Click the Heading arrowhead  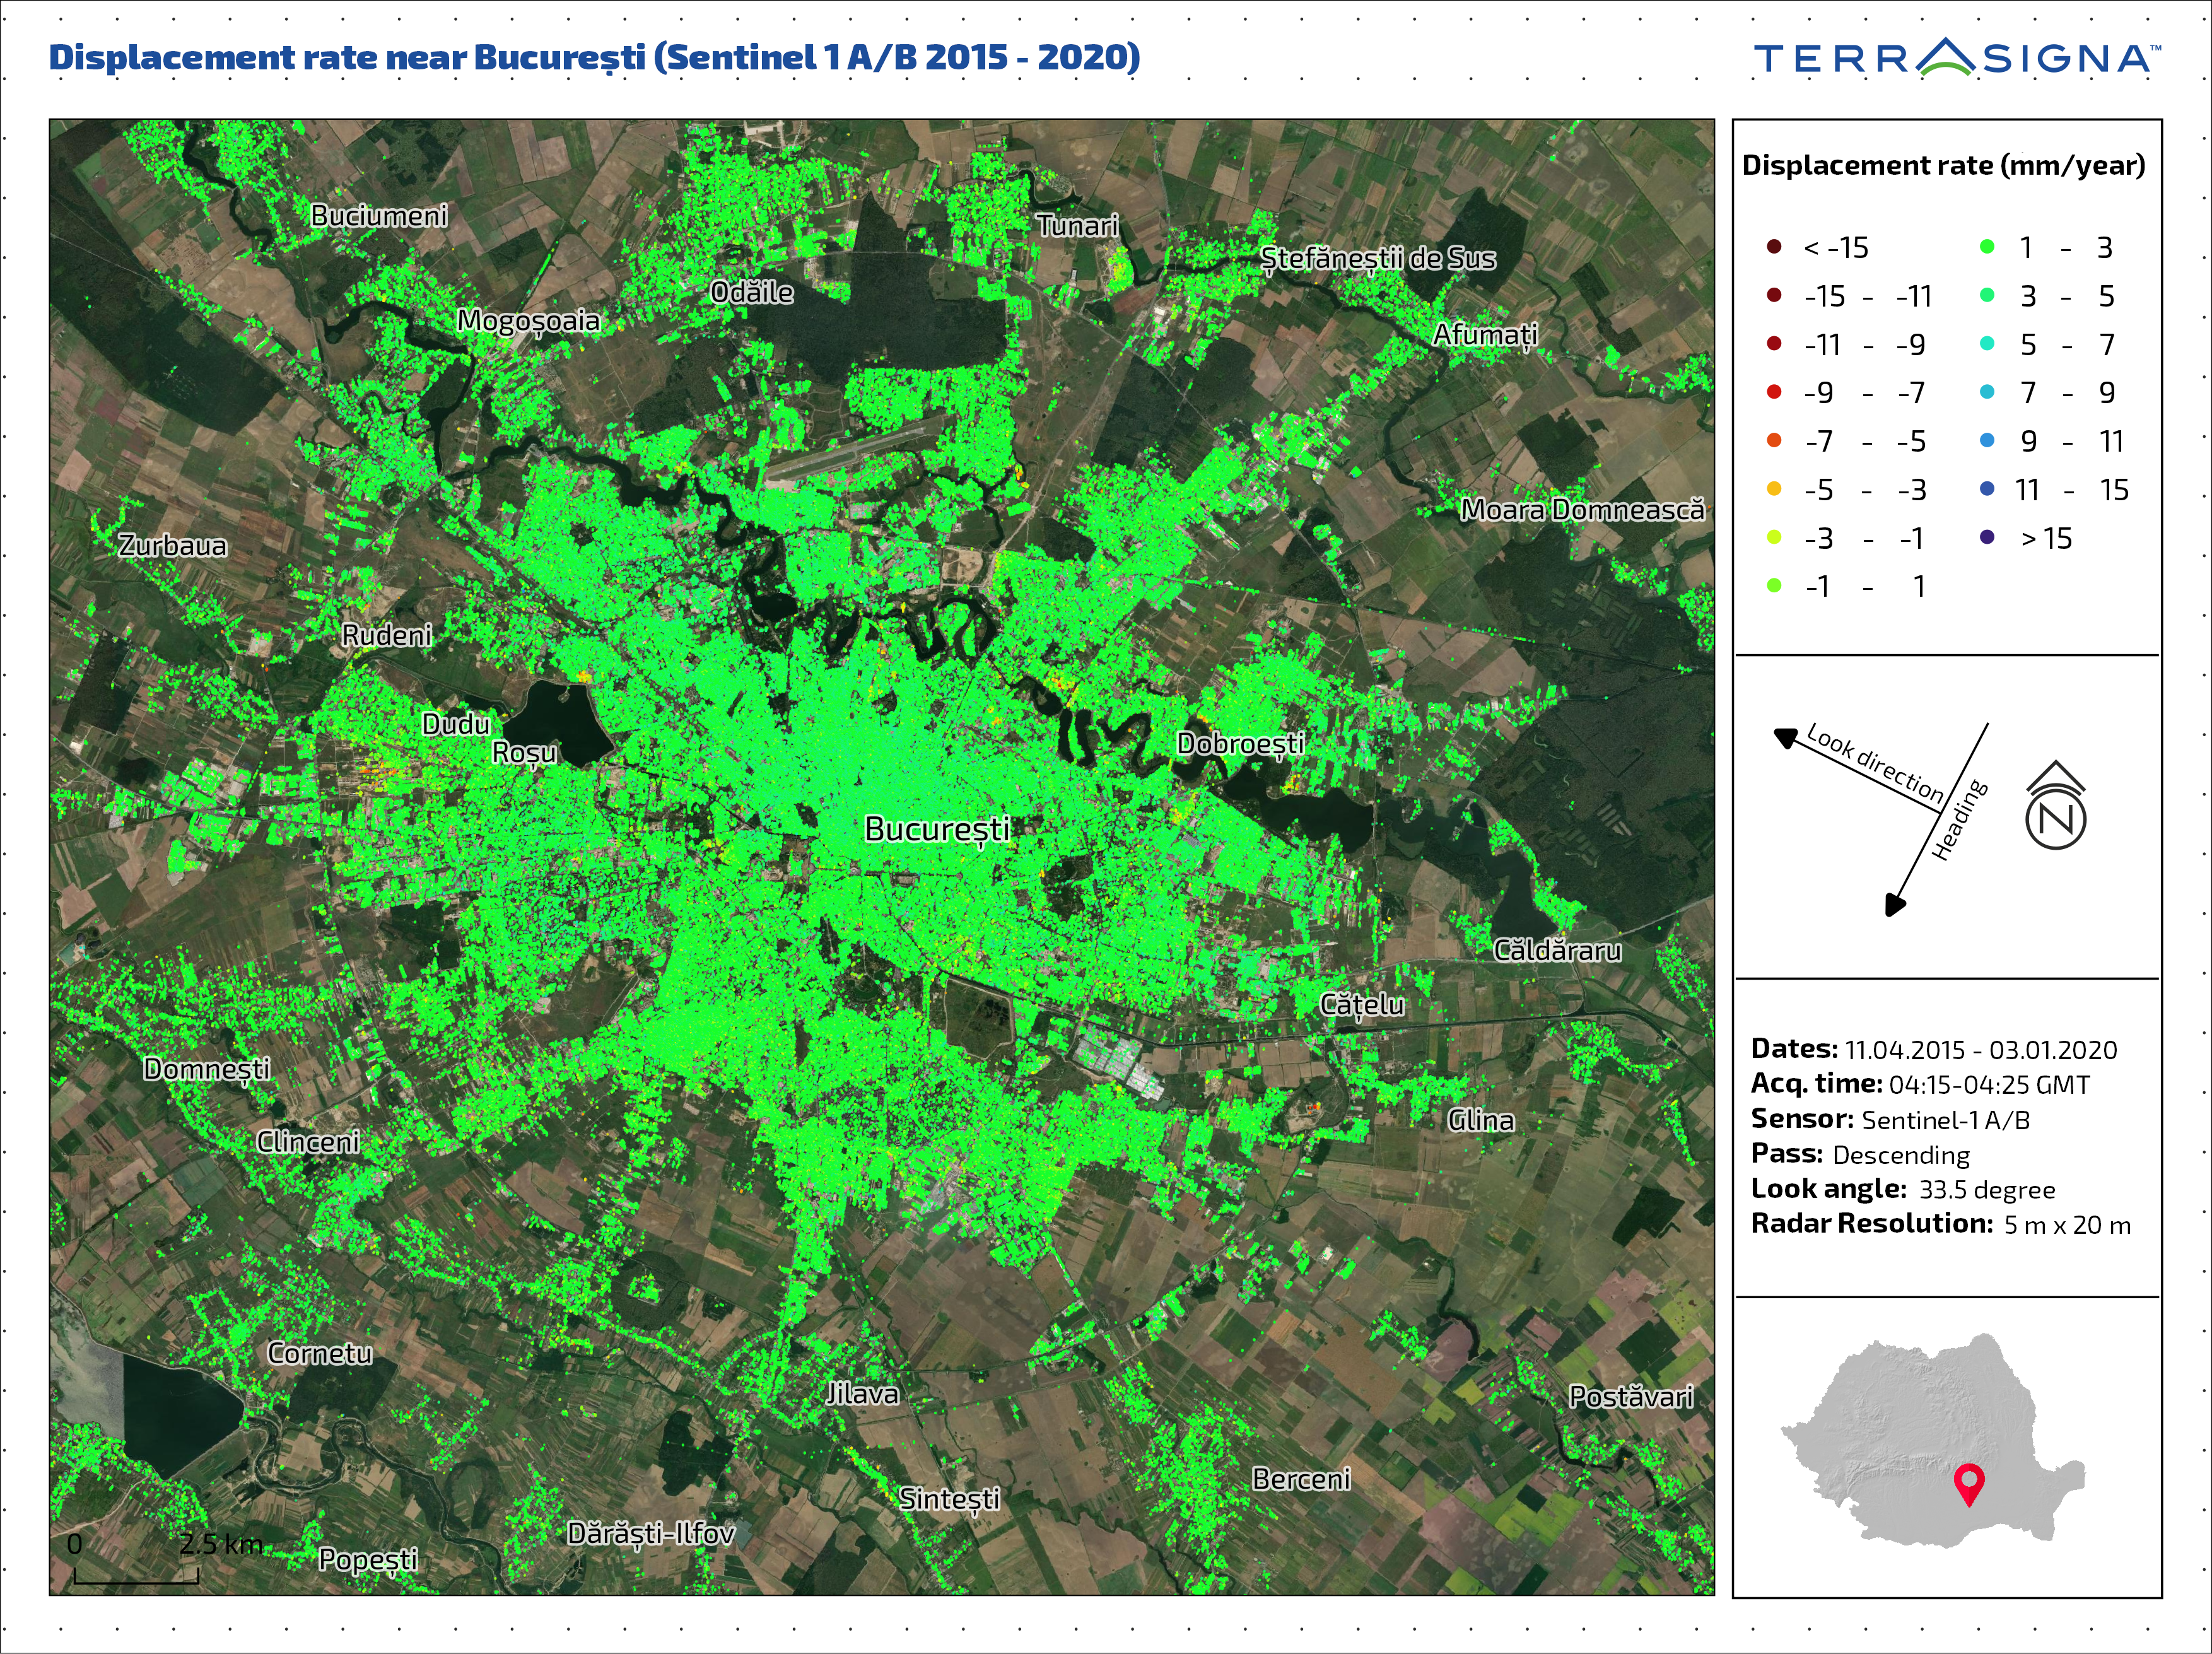click(x=1894, y=905)
